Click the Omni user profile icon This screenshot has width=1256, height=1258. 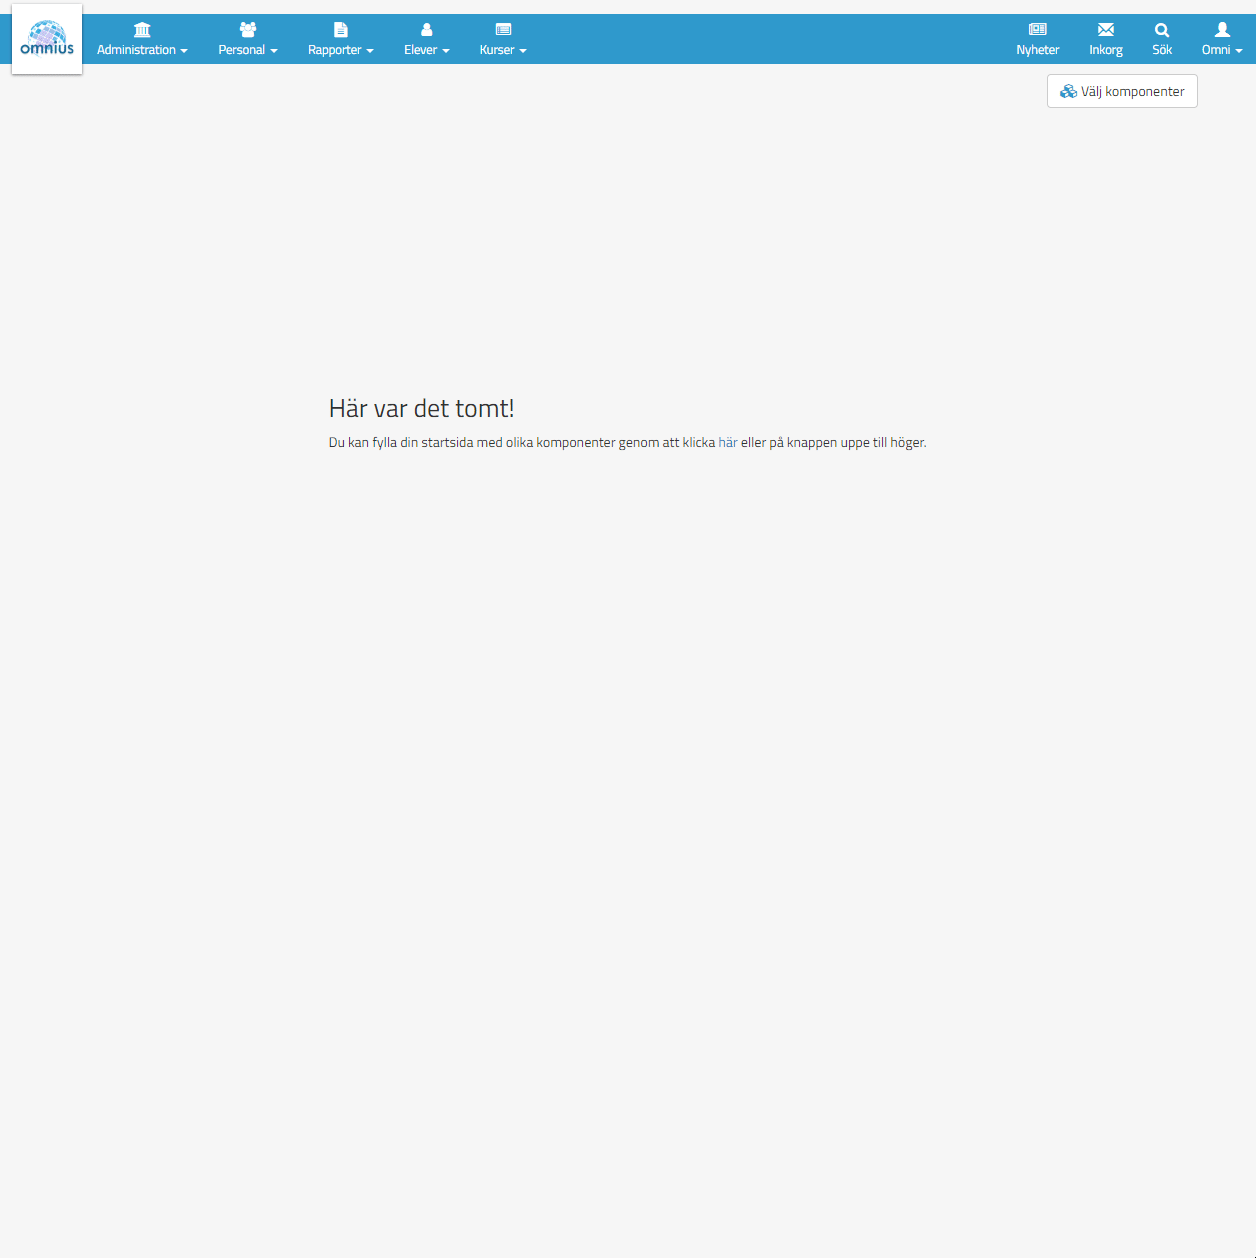(x=1222, y=30)
